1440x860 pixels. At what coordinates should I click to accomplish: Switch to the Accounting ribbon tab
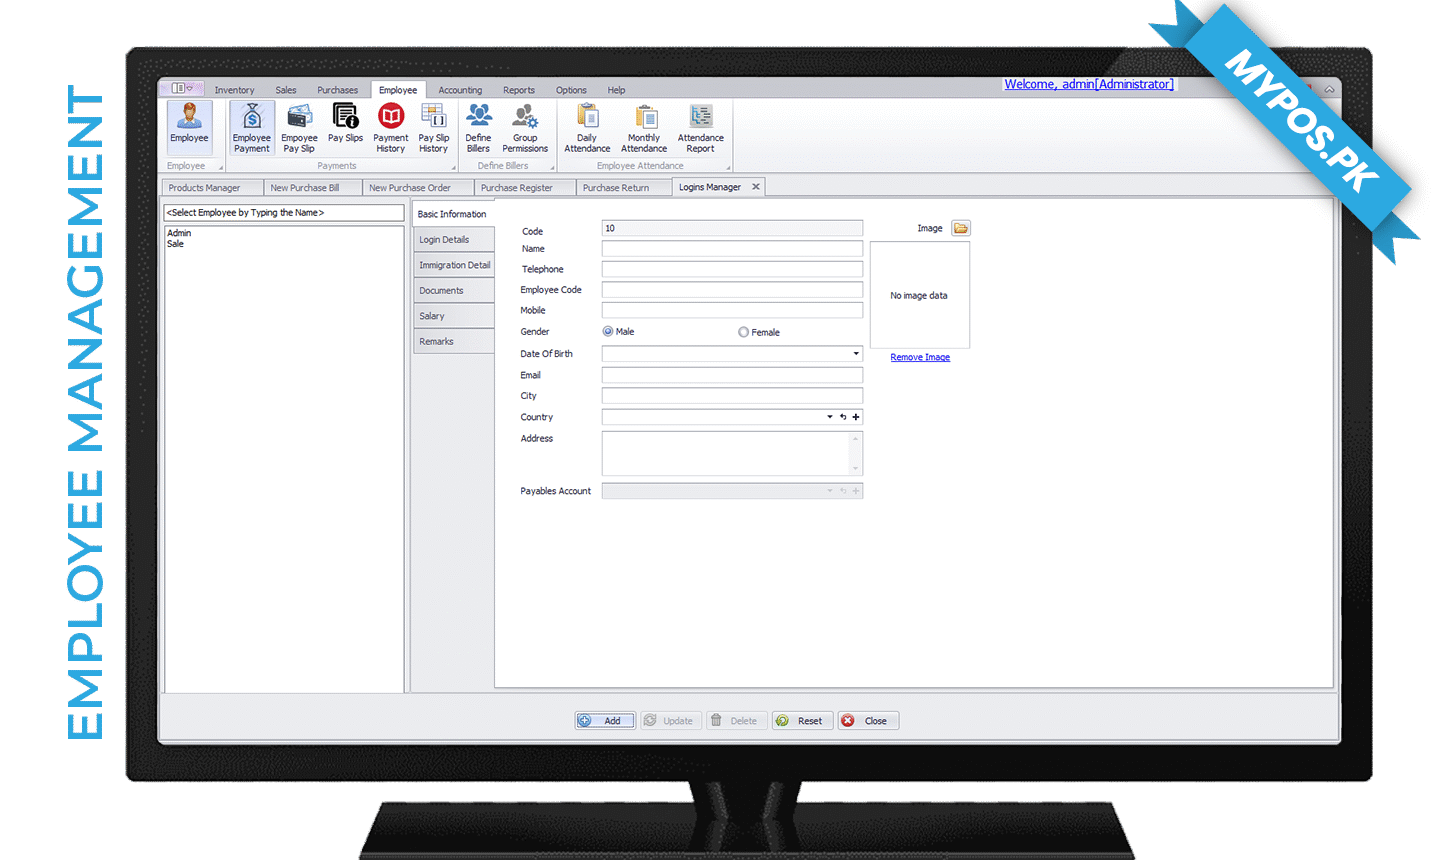(x=460, y=90)
